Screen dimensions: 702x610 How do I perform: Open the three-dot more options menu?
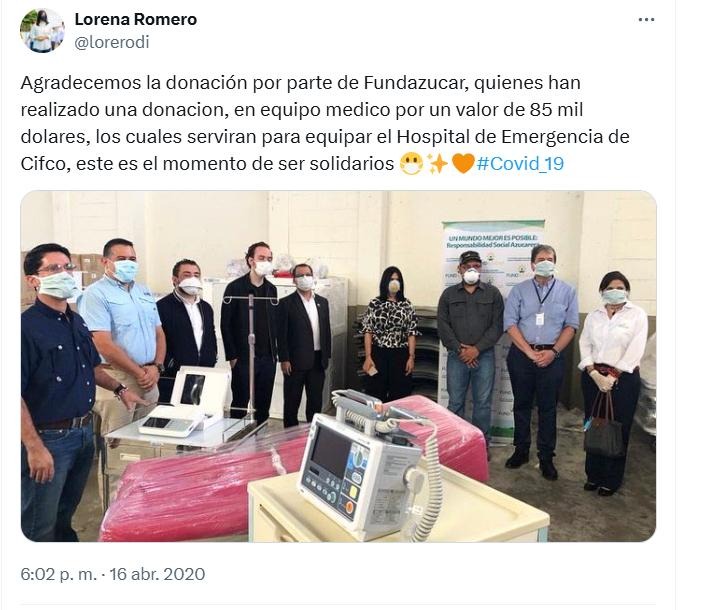point(646,20)
